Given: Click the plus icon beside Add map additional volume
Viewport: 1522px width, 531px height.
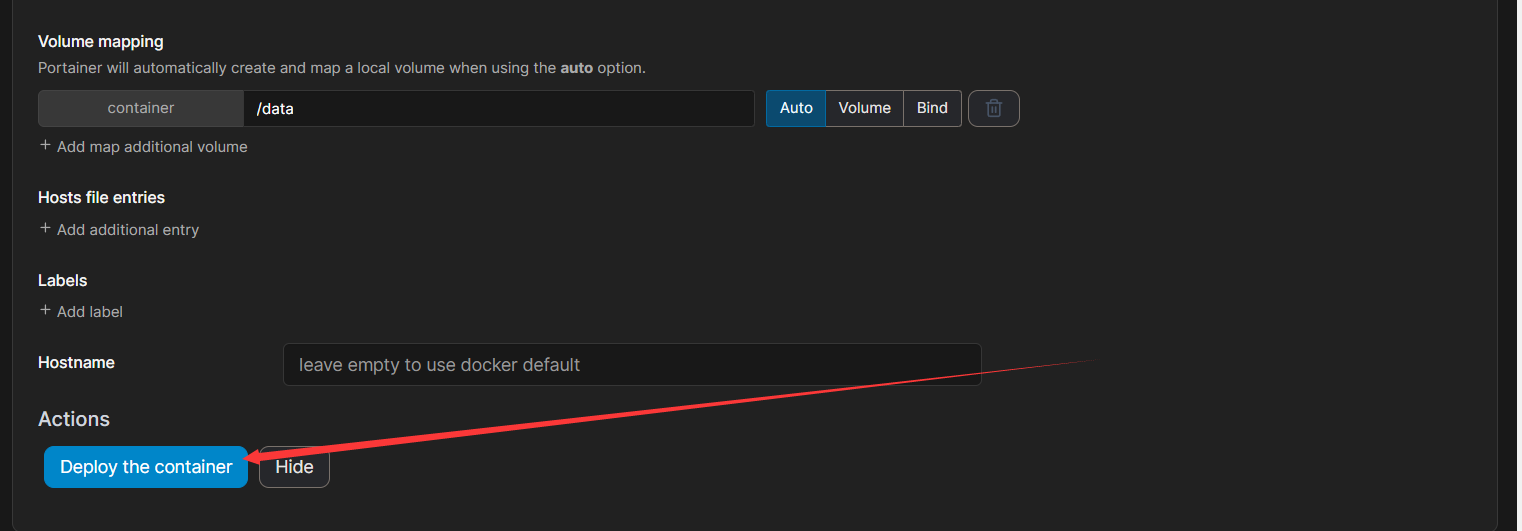Looking at the screenshot, I should click(x=45, y=146).
